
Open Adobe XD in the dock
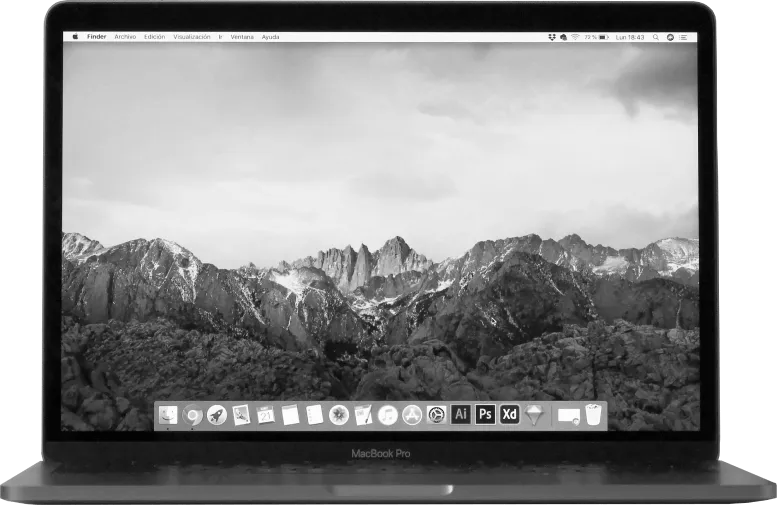pos(510,414)
